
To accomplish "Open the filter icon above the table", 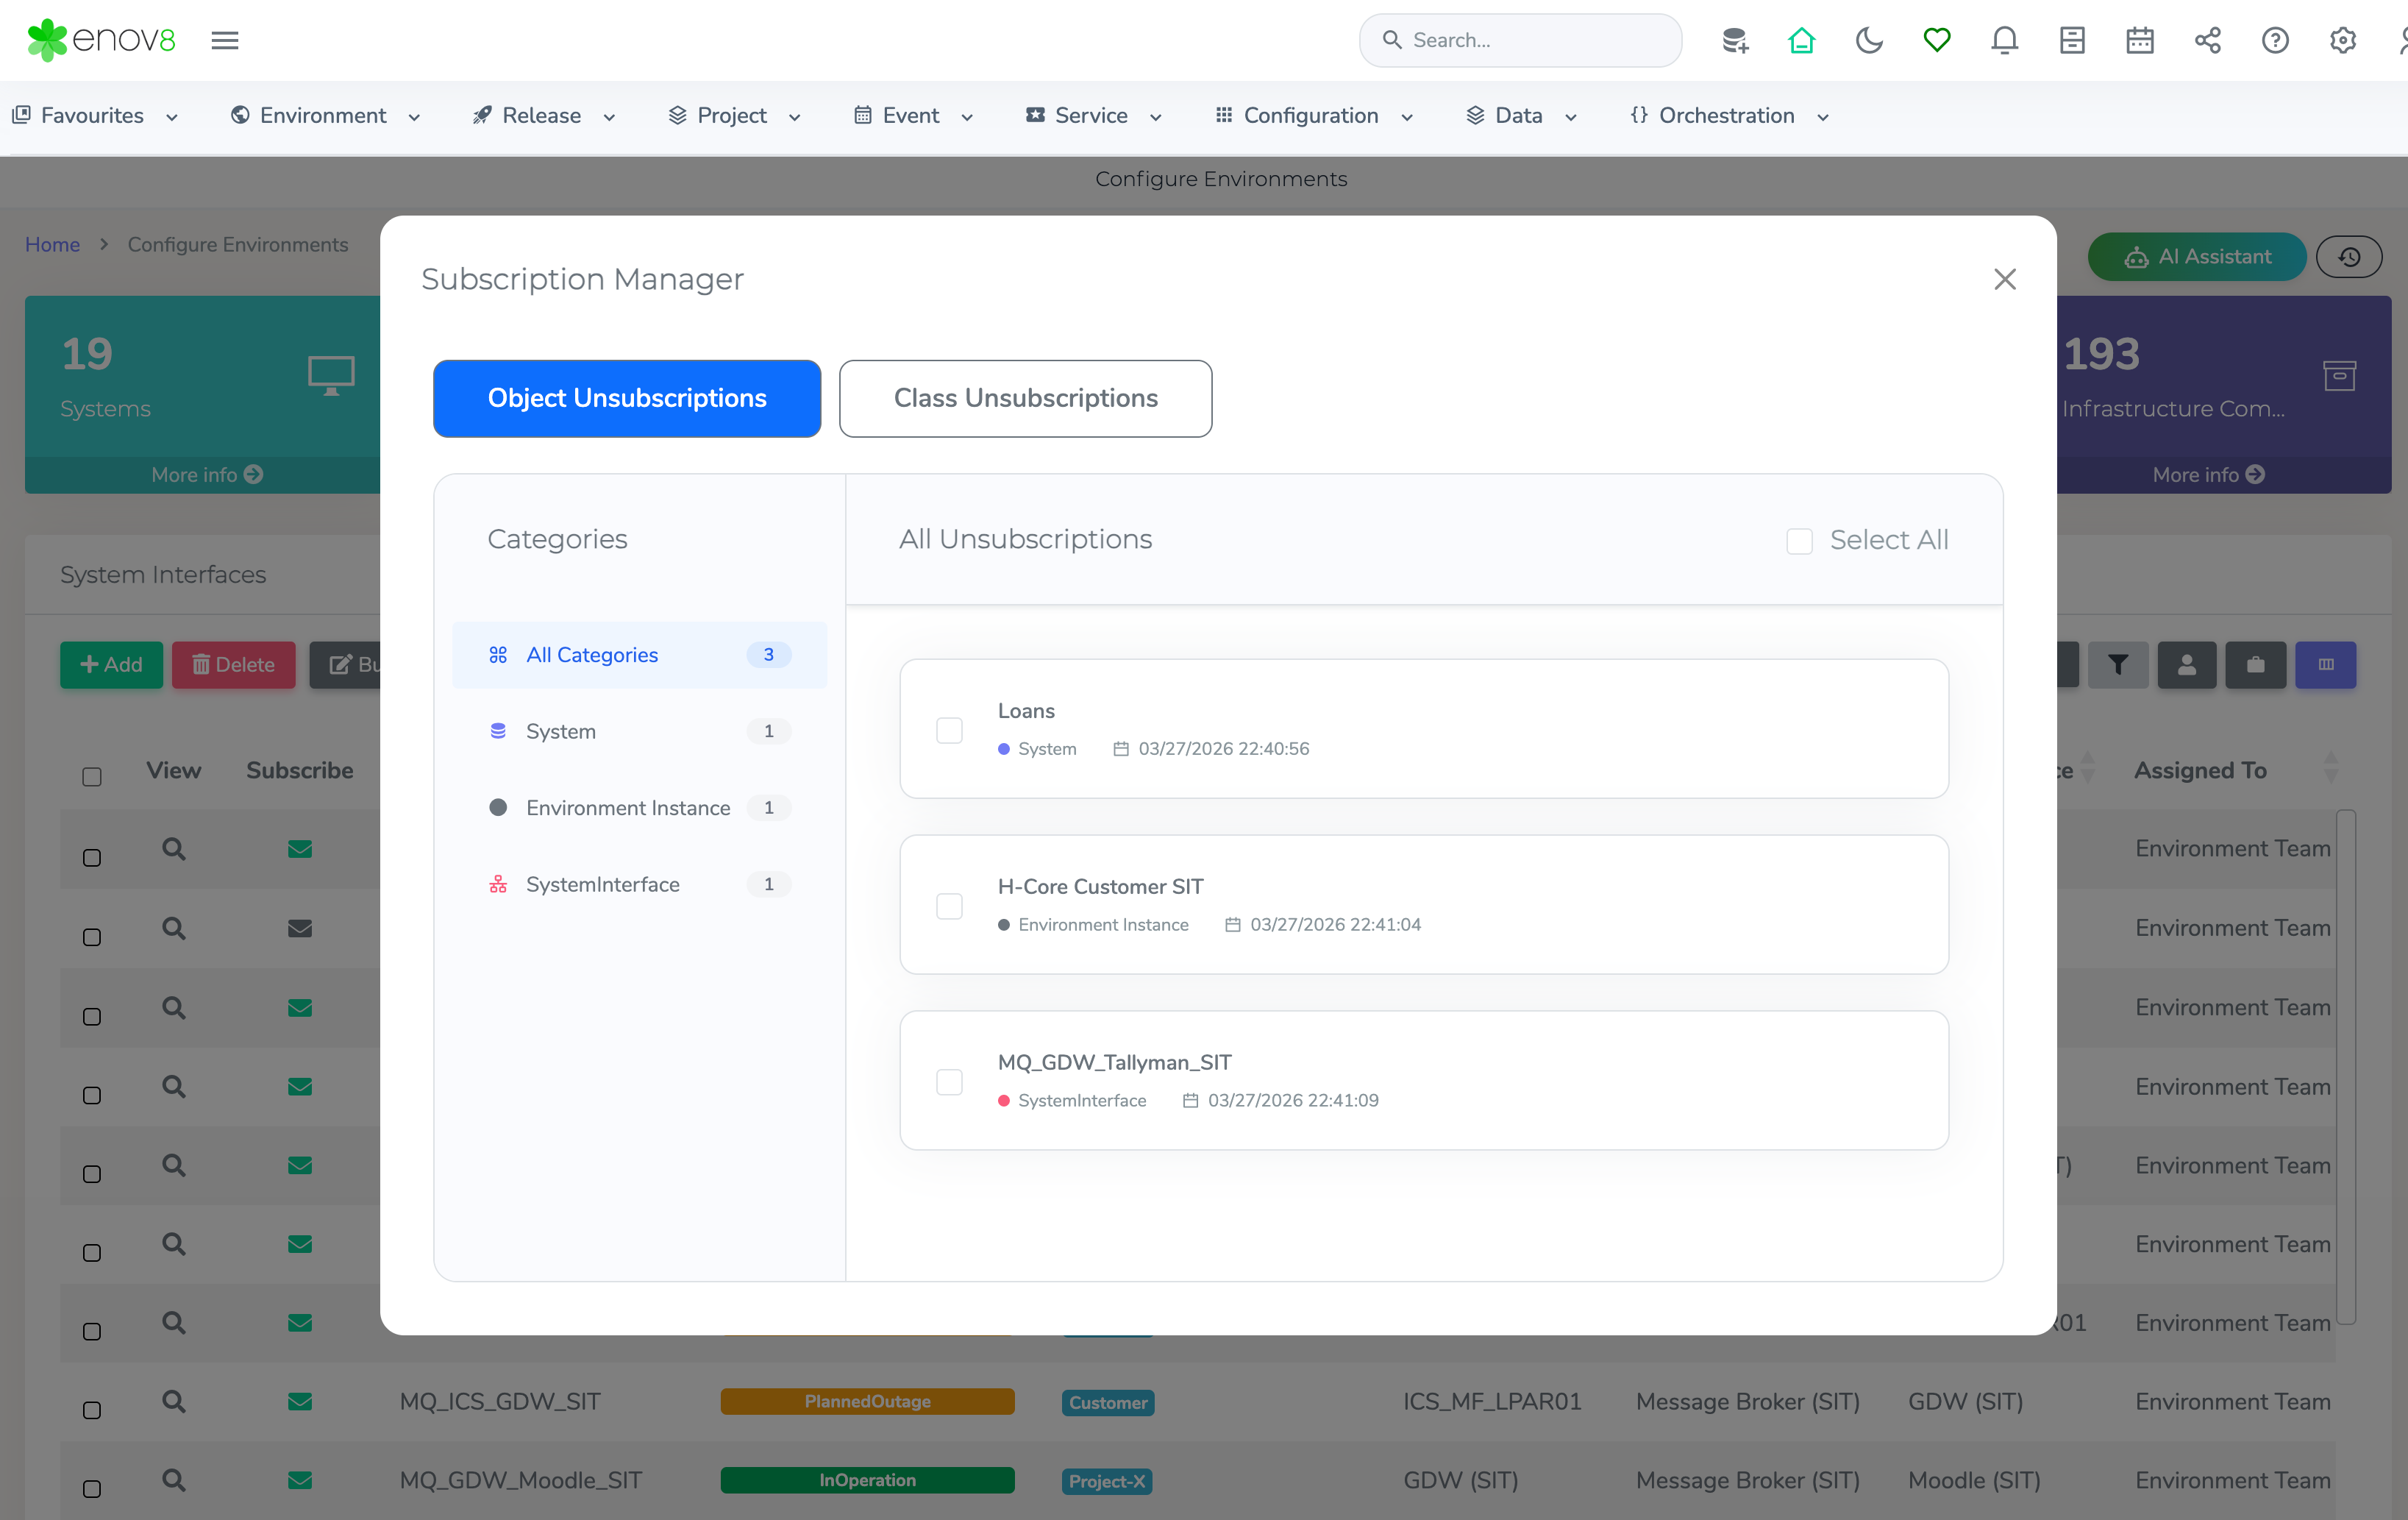I will tap(2118, 664).
